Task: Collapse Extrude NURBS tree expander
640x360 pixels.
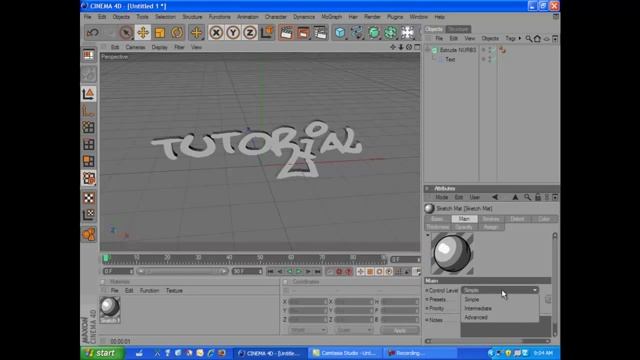Action: tap(428, 50)
